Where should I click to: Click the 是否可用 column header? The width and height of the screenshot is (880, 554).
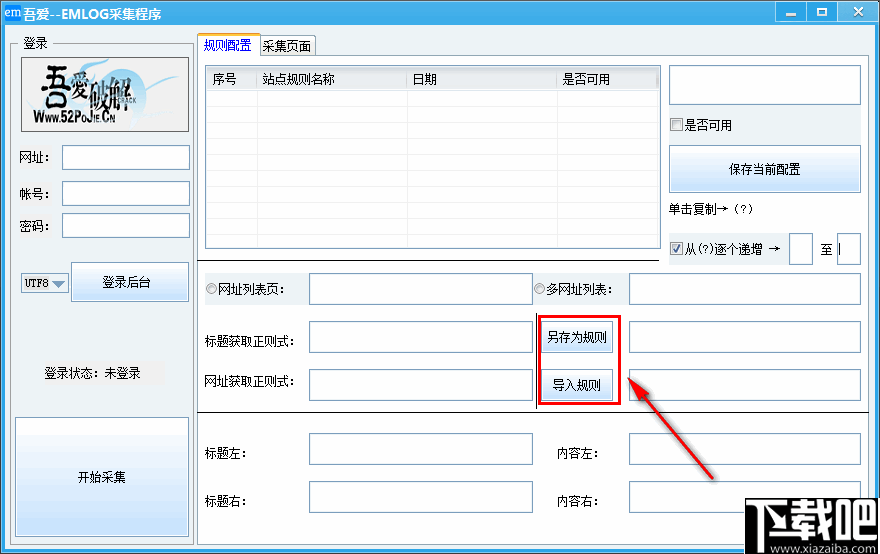[607, 79]
